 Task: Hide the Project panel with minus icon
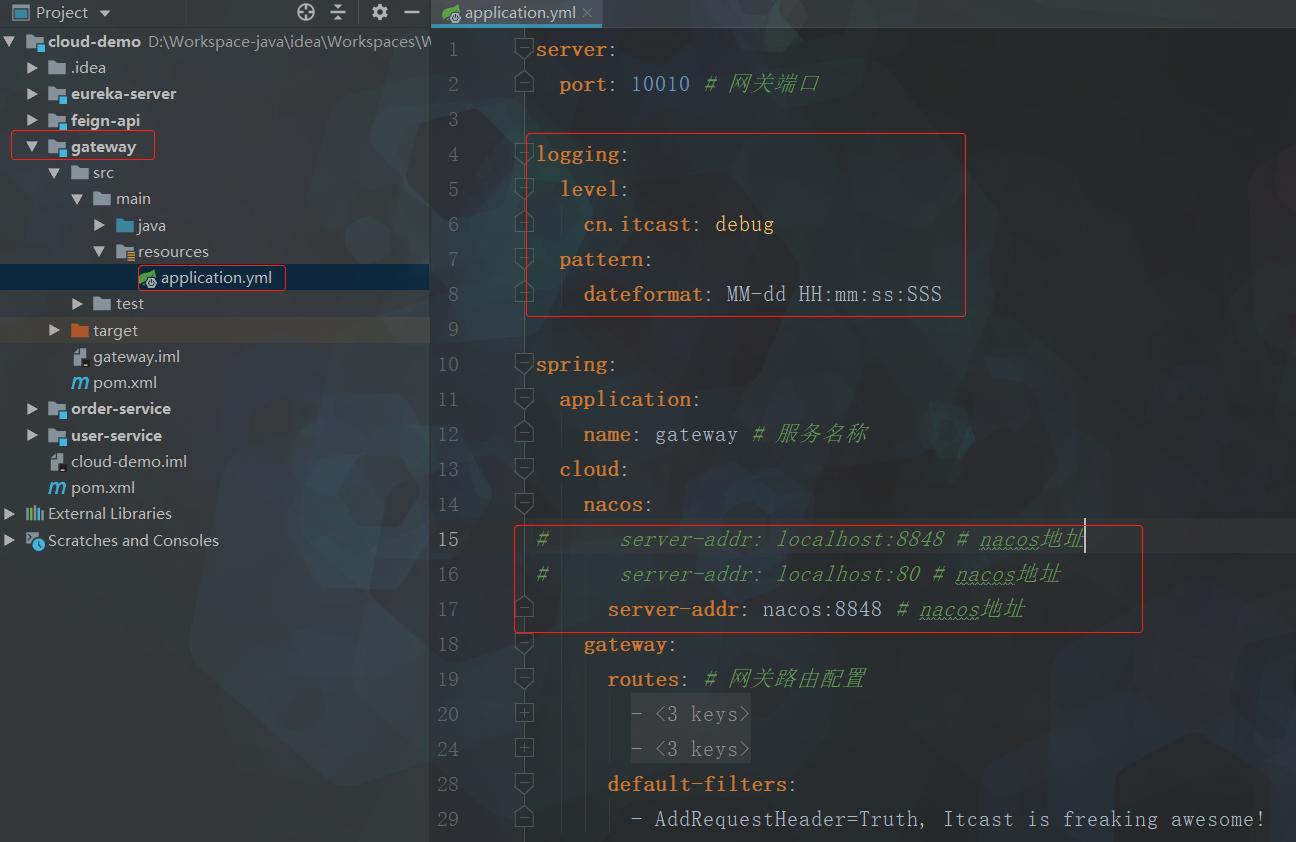411,12
